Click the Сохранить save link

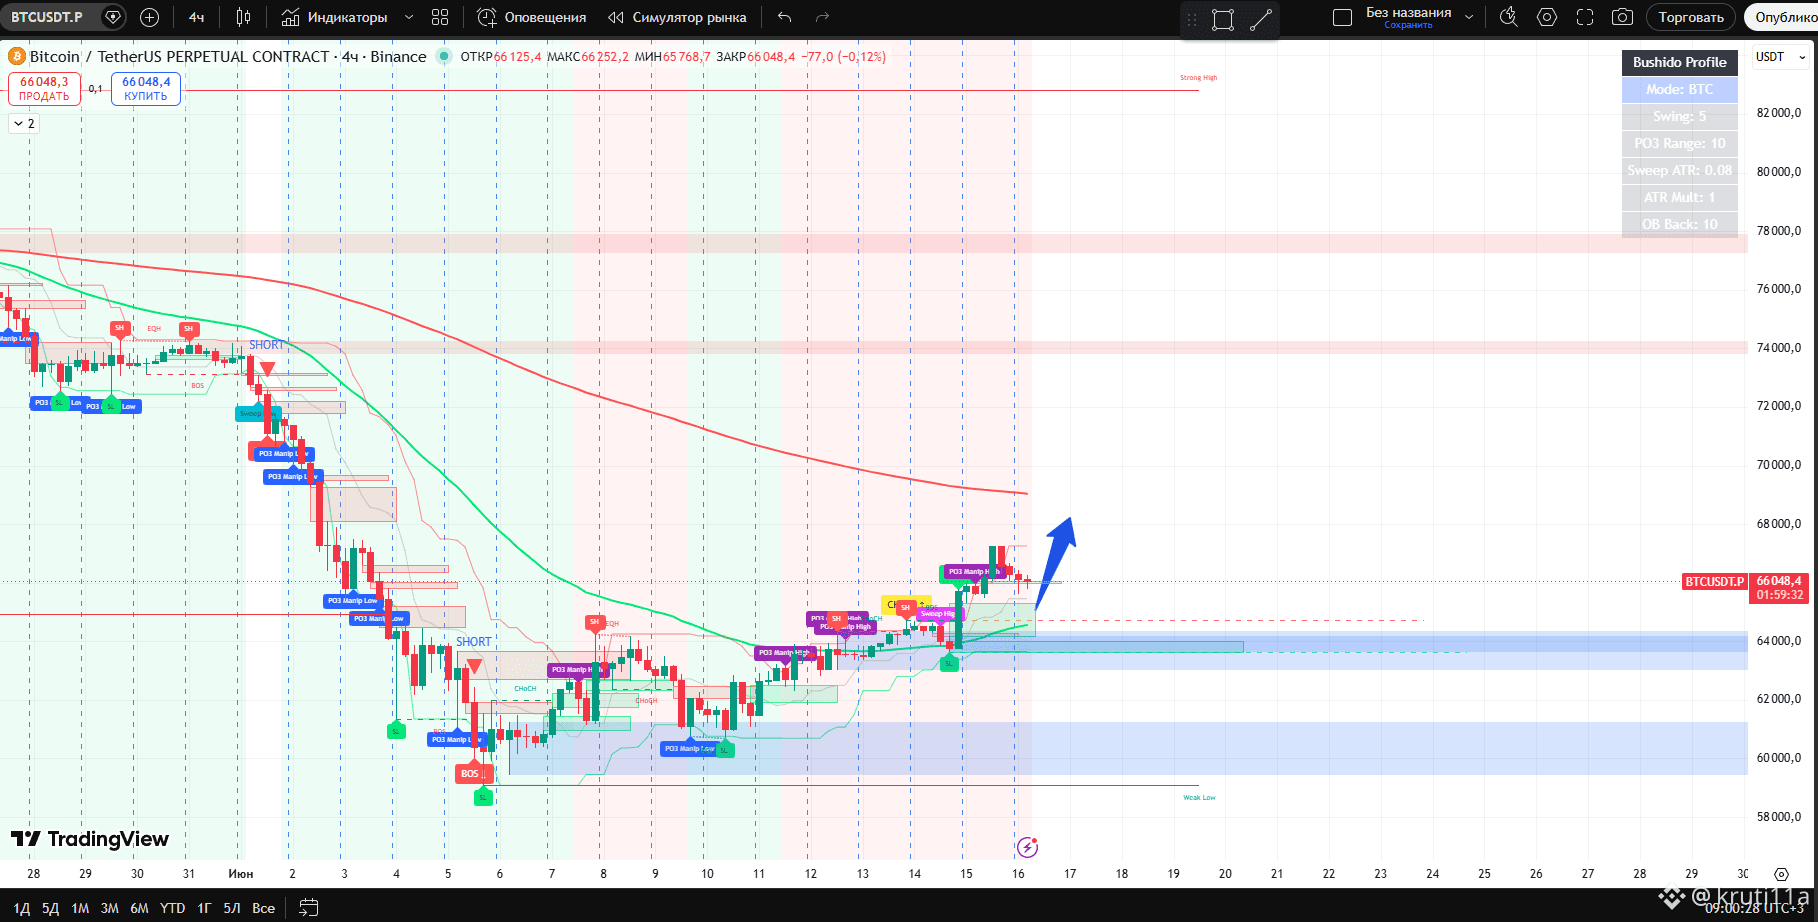click(x=1408, y=25)
